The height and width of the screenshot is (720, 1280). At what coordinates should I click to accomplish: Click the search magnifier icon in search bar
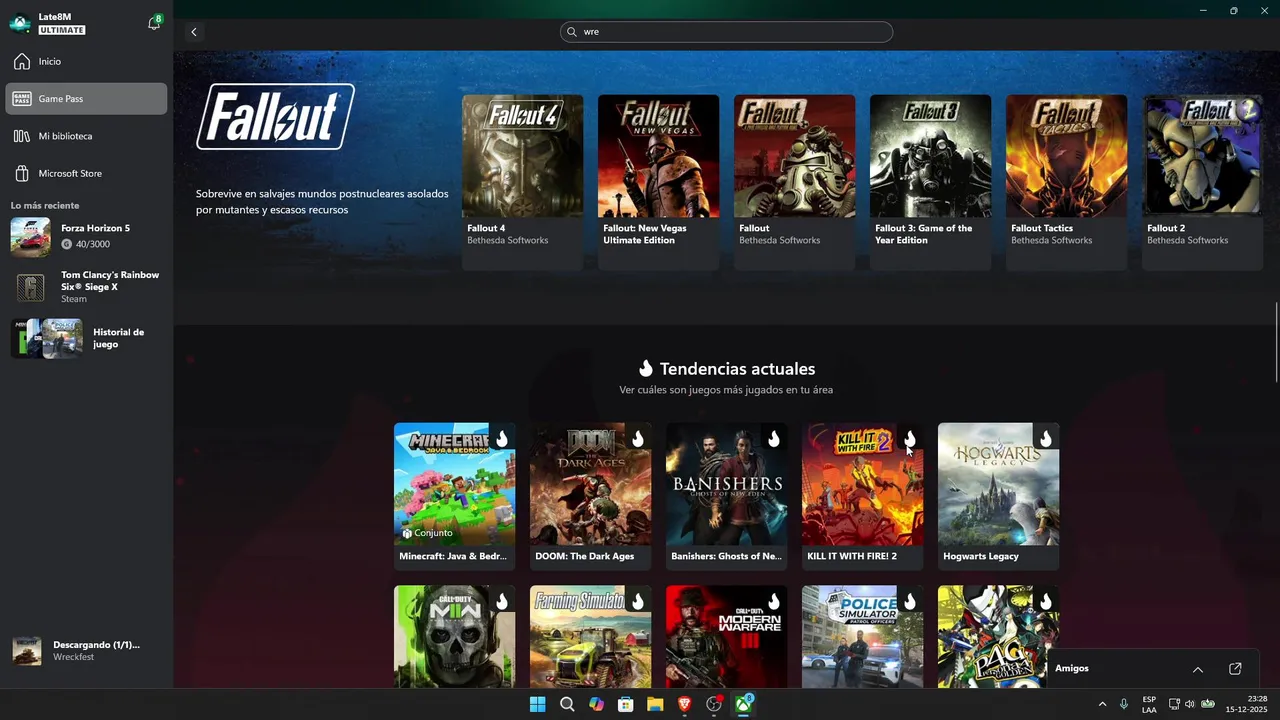pyautogui.click(x=572, y=32)
